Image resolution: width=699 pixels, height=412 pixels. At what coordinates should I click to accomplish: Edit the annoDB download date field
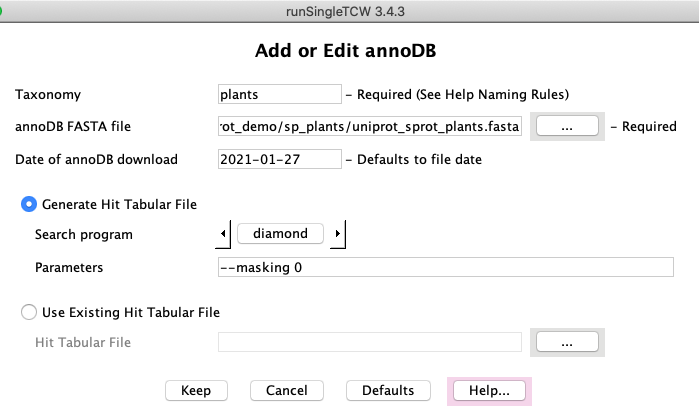click(279, 159)
